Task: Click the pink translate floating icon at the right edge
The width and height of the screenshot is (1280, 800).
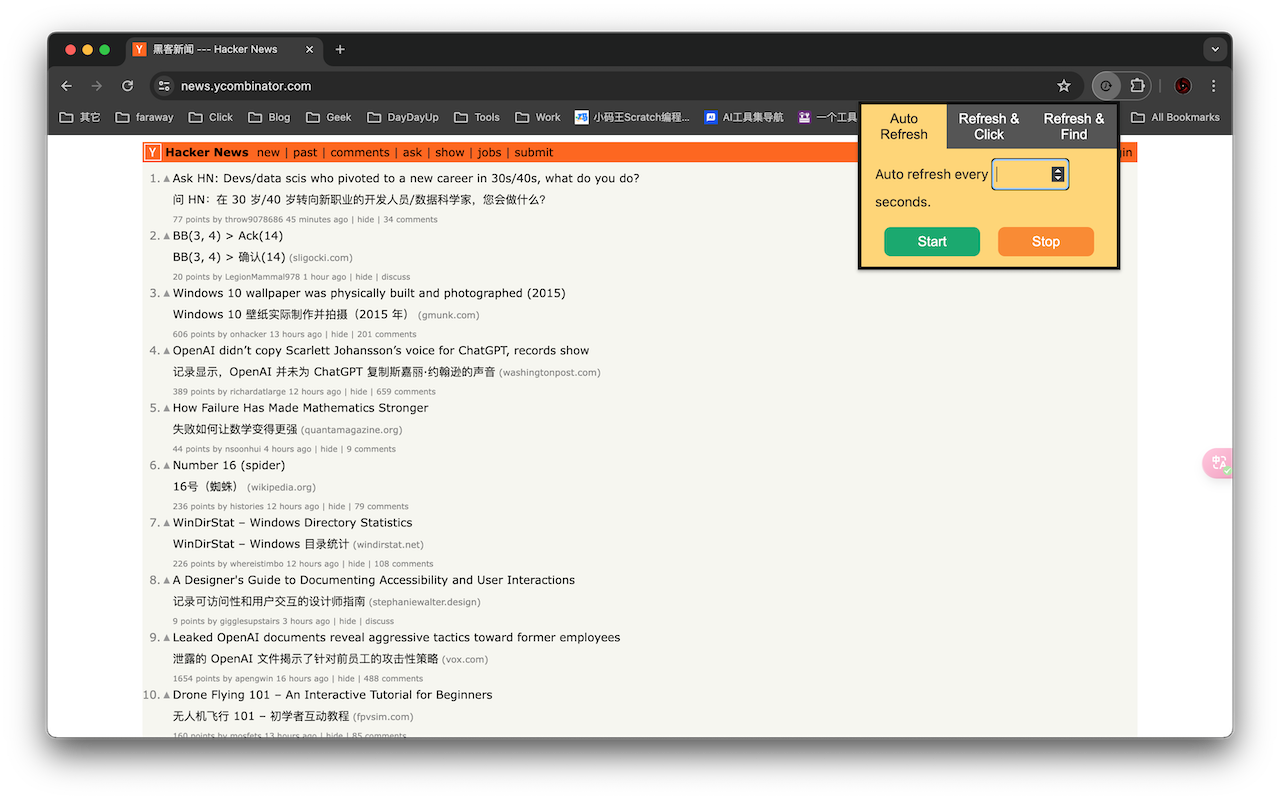Action: (x=1218, y=463)
